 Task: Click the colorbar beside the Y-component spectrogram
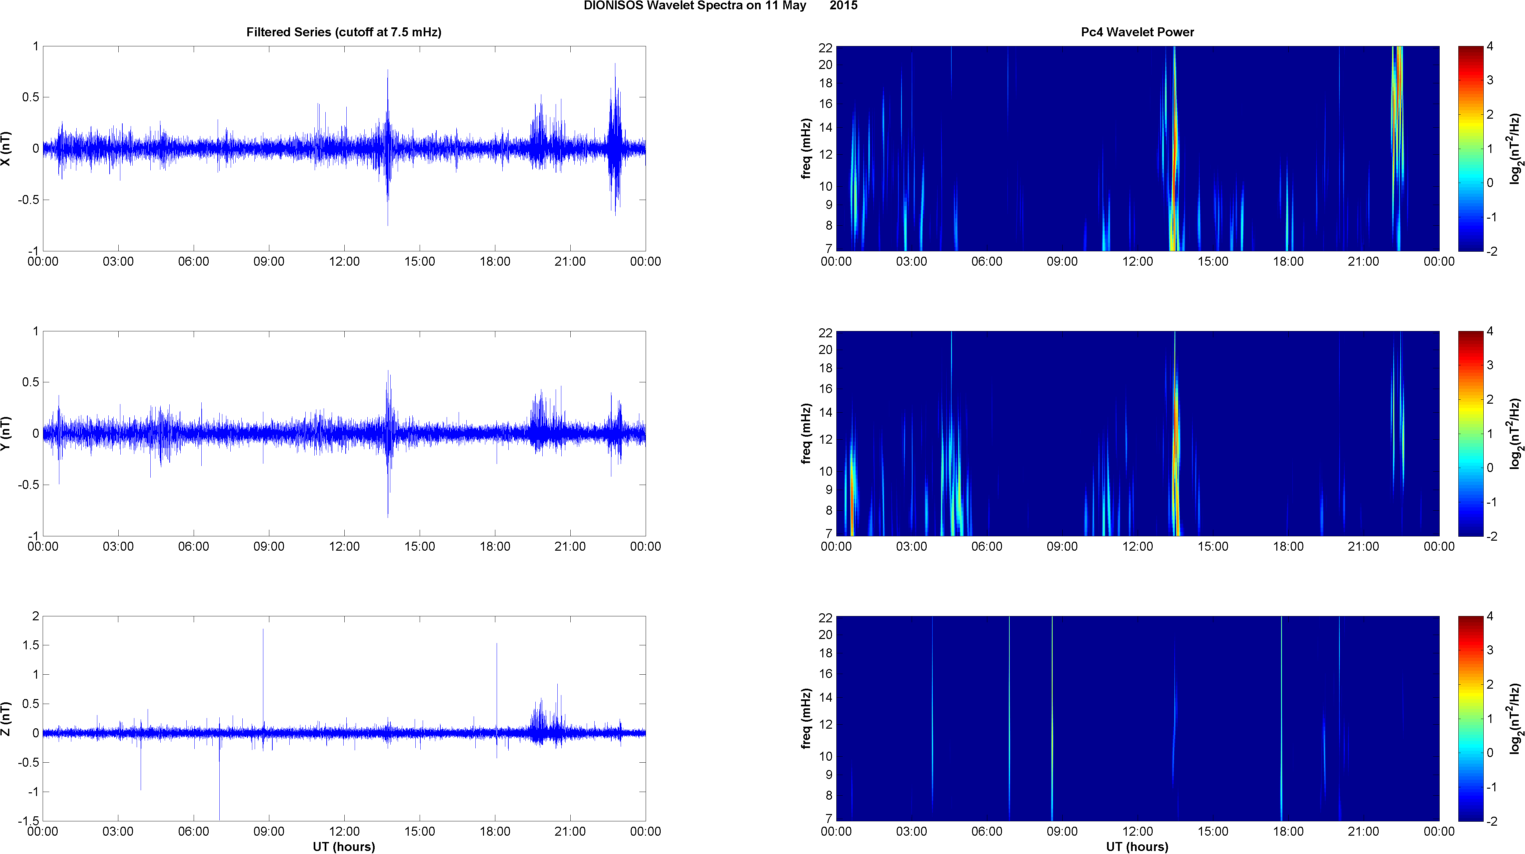click(x=1470, y=433)
